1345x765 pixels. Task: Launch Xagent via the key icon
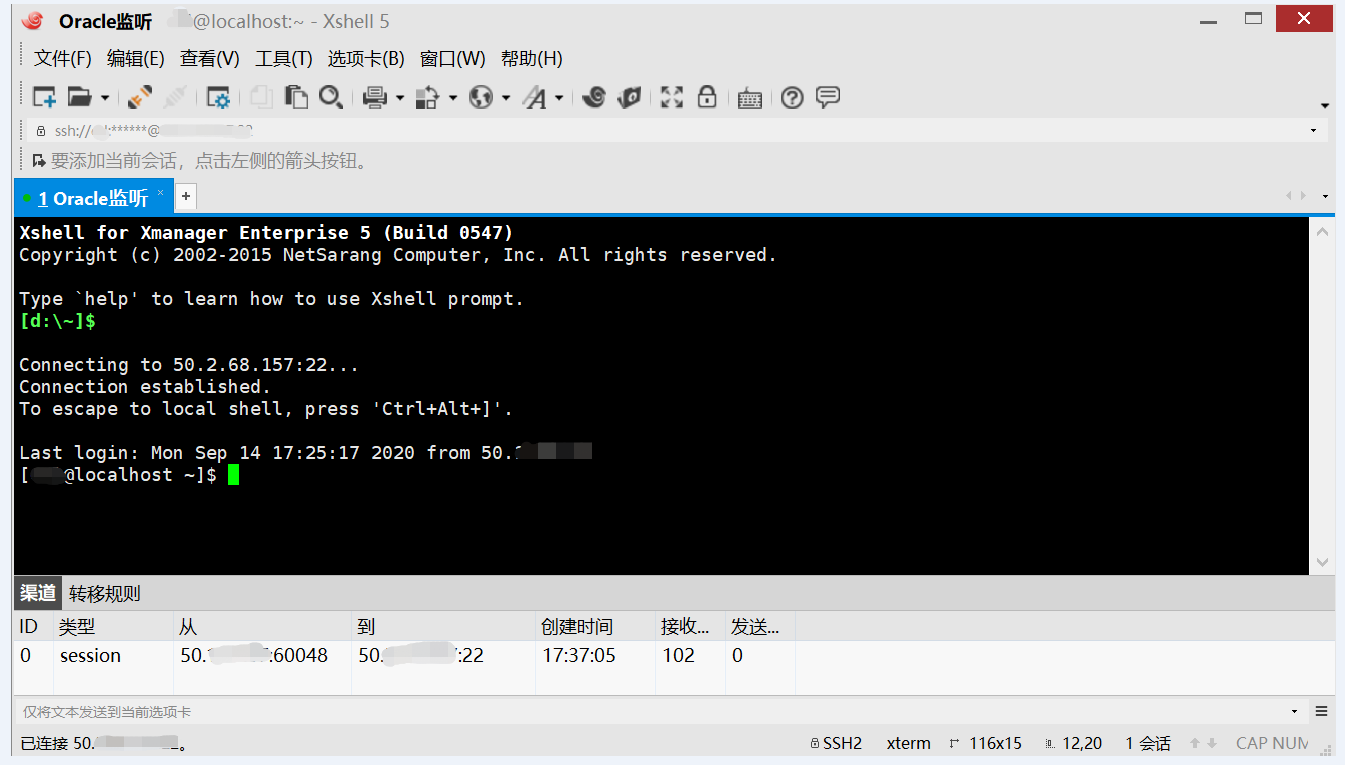point(629,97)
